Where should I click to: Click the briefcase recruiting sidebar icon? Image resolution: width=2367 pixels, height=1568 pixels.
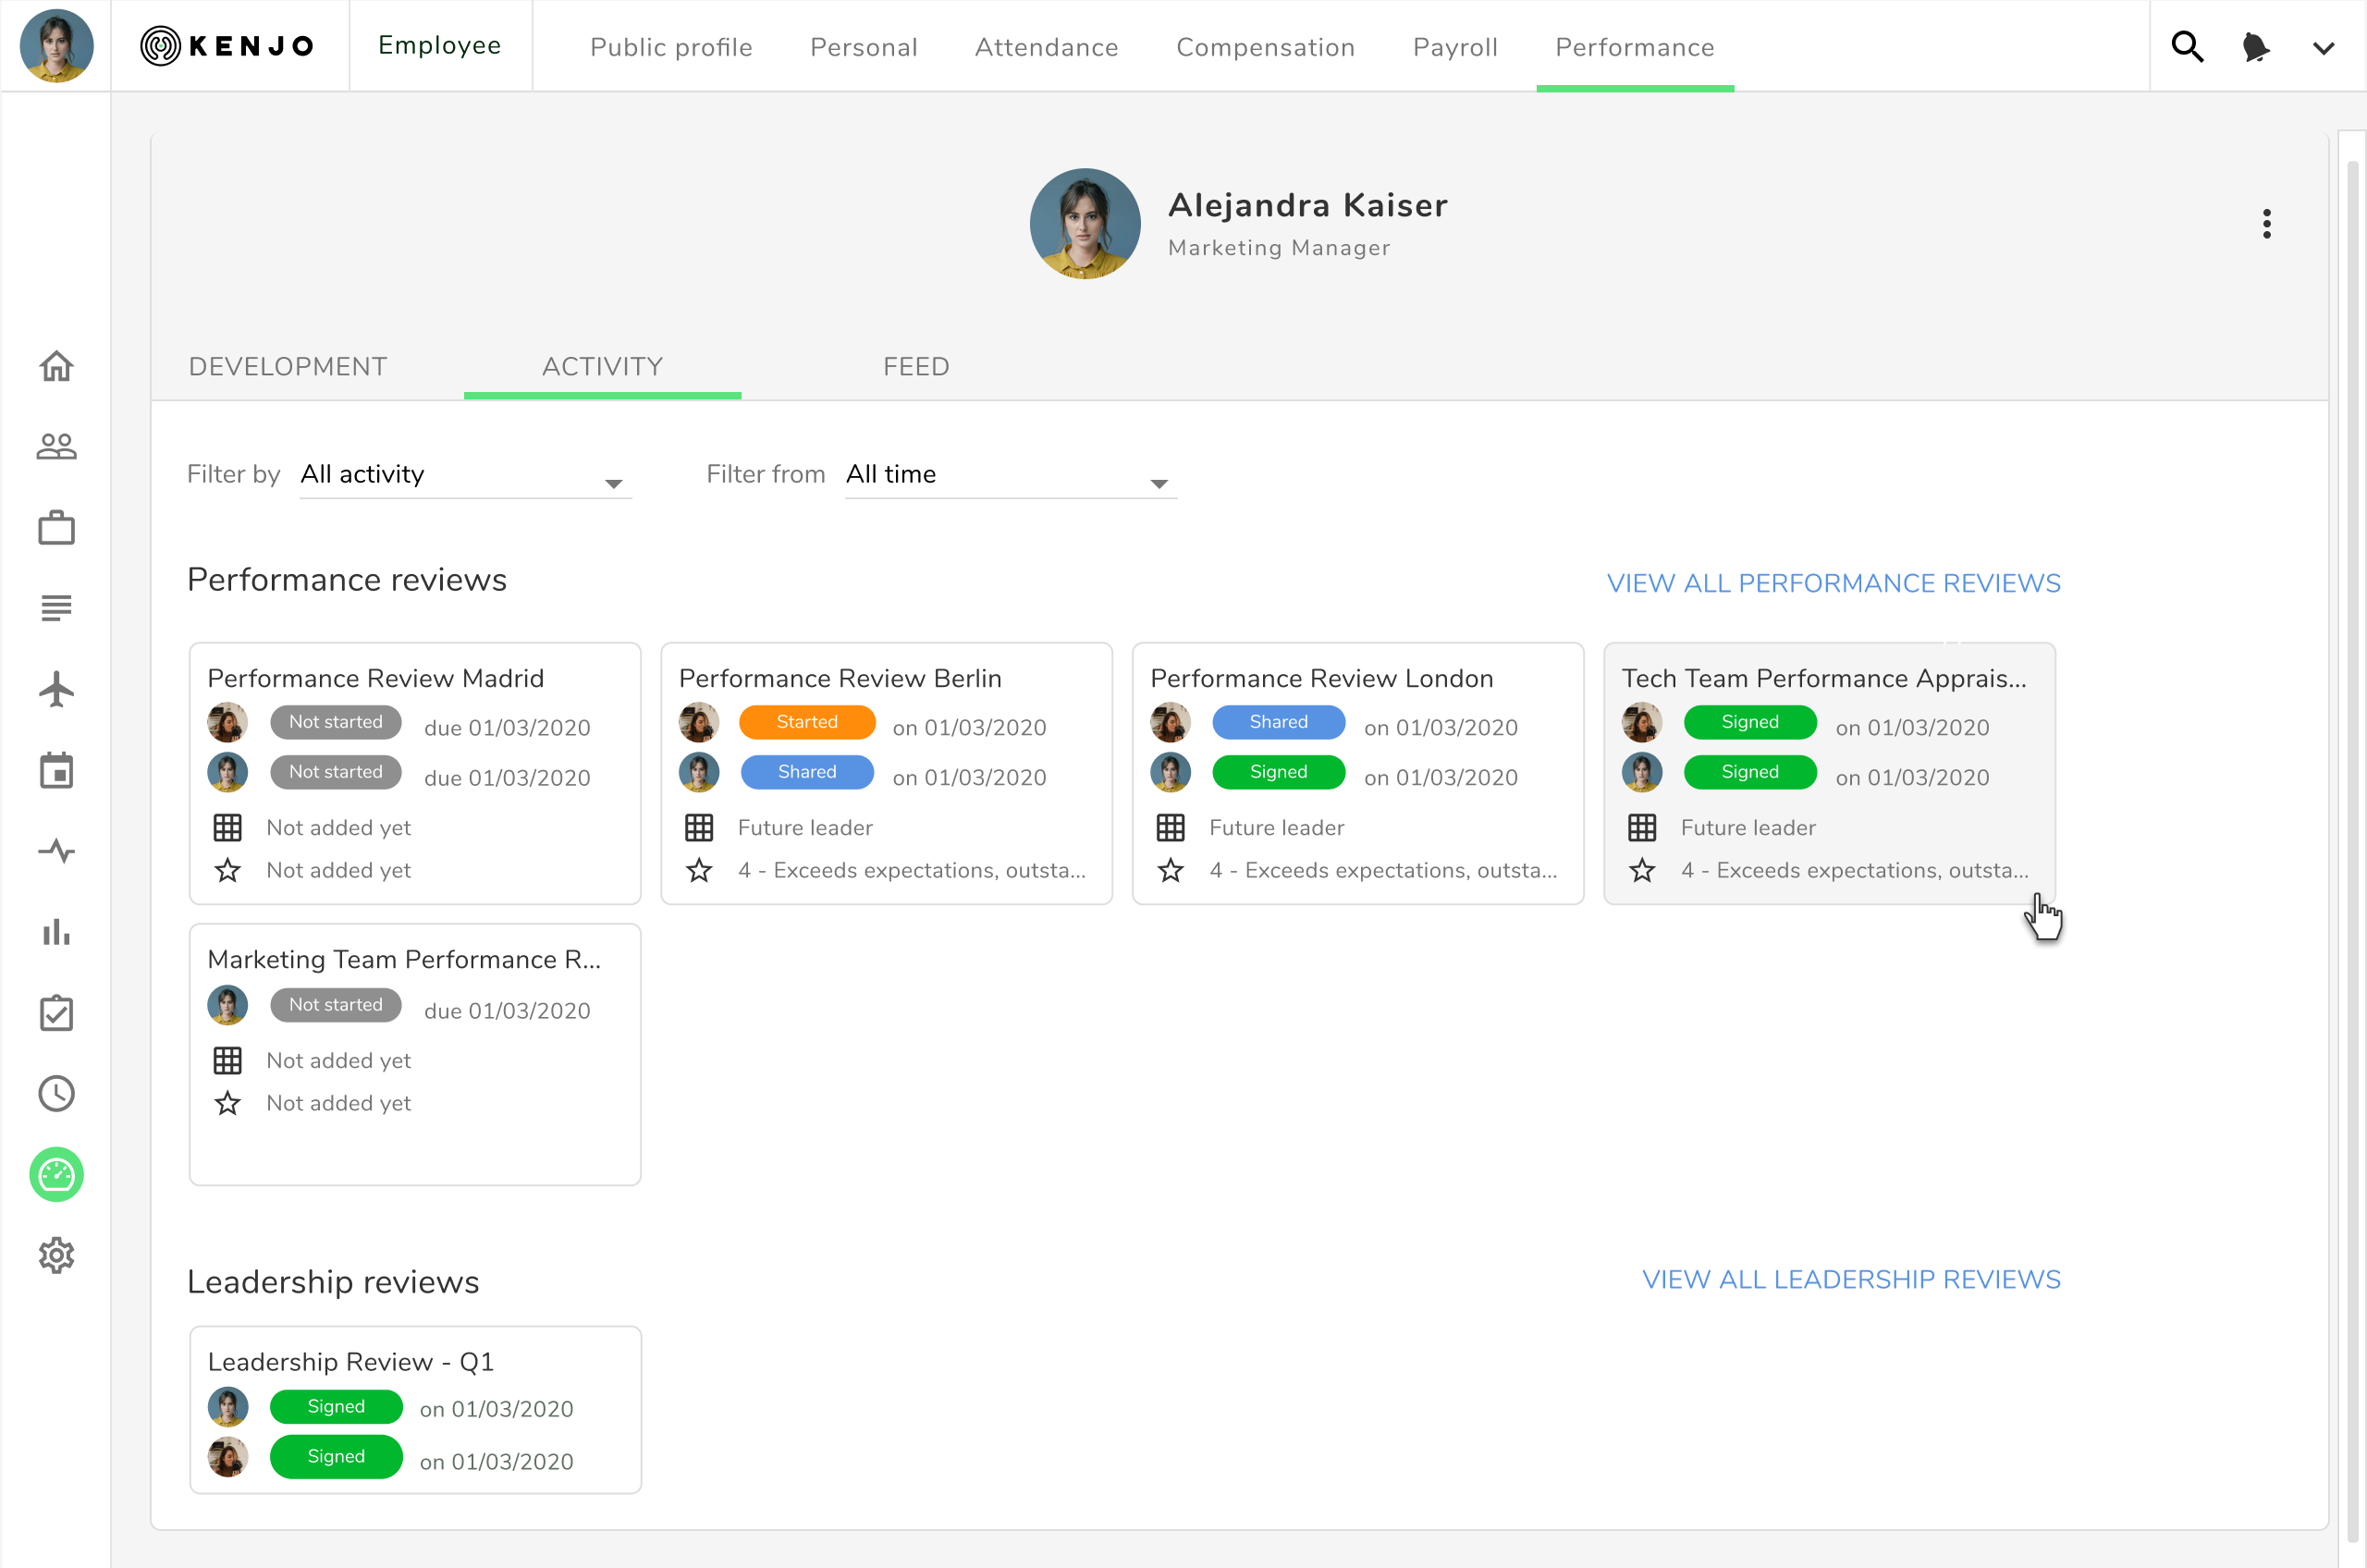56,527
